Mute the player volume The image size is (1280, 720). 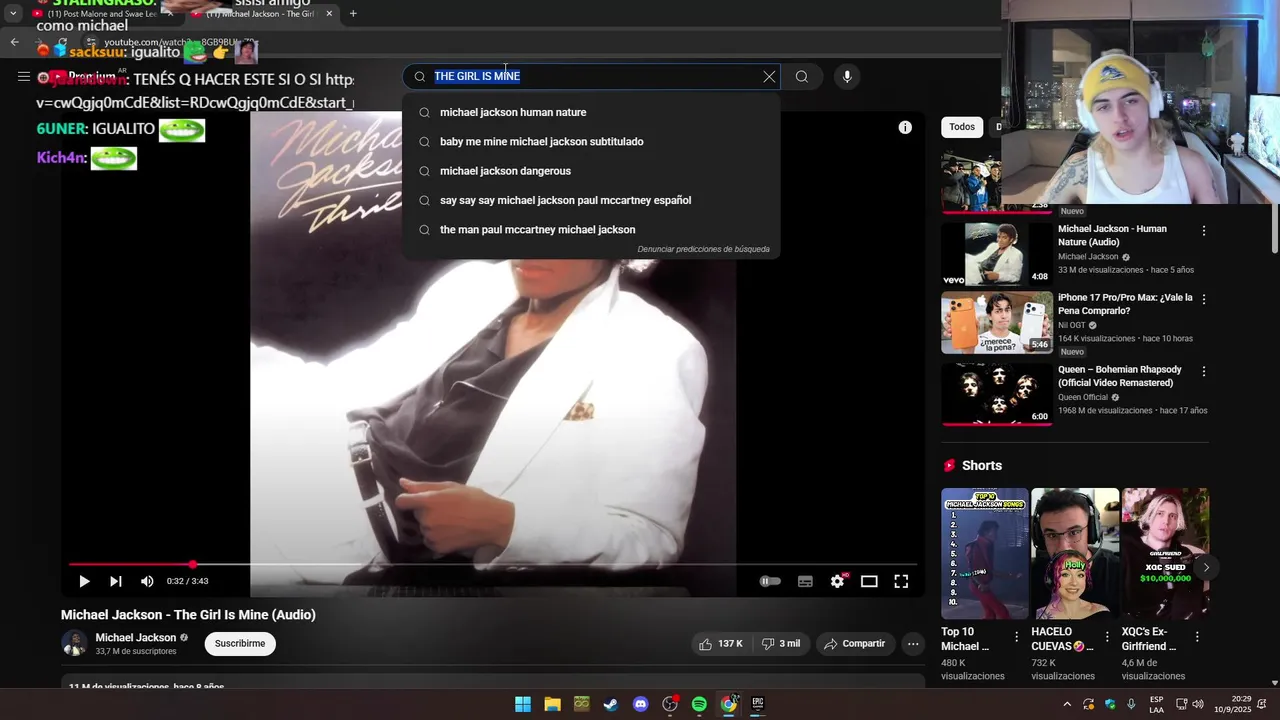[x=147, y=581]
